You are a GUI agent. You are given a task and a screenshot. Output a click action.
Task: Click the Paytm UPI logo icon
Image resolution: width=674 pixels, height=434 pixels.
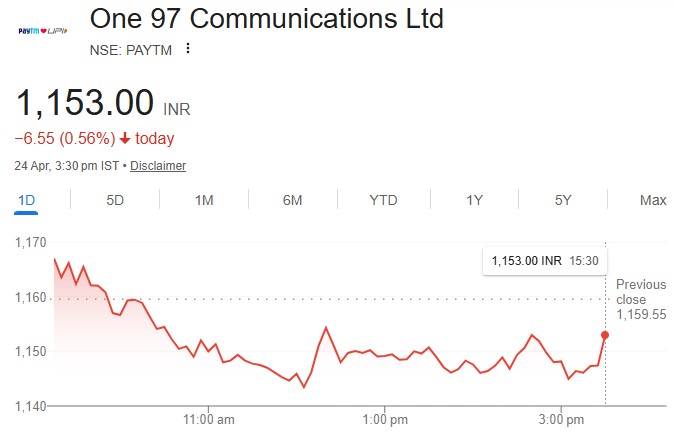pyautogui.click(x=42, y=32)
